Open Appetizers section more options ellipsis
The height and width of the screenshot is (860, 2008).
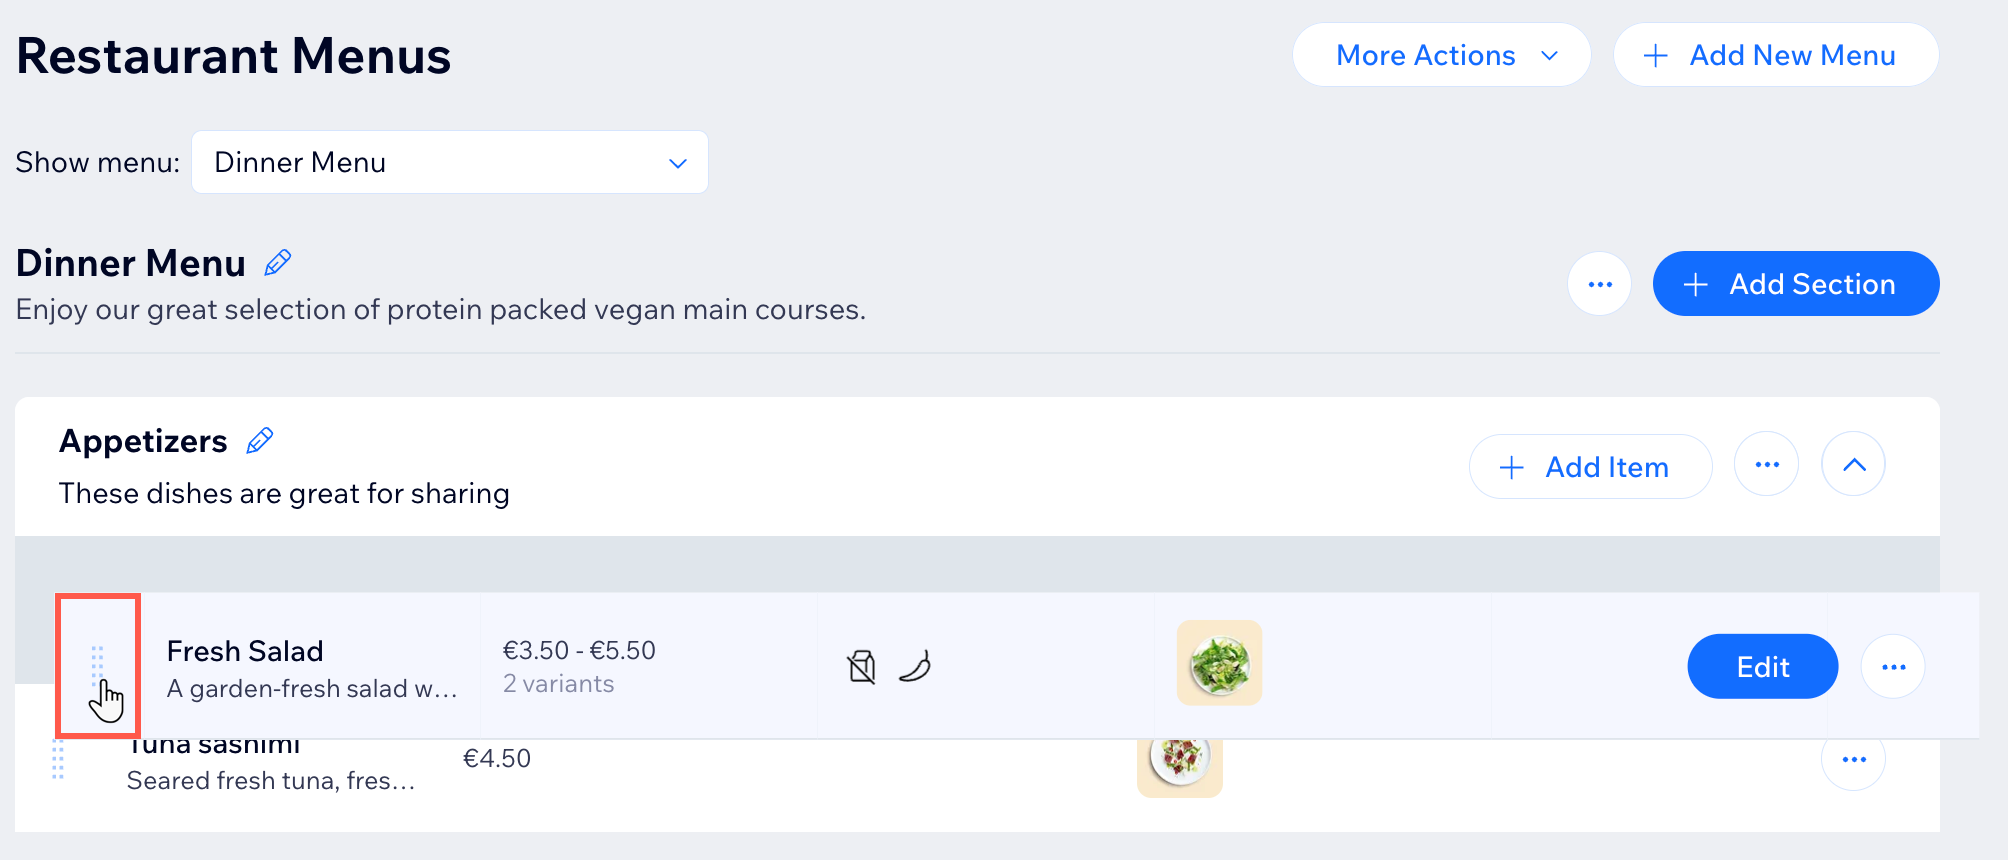[1767, 464]
